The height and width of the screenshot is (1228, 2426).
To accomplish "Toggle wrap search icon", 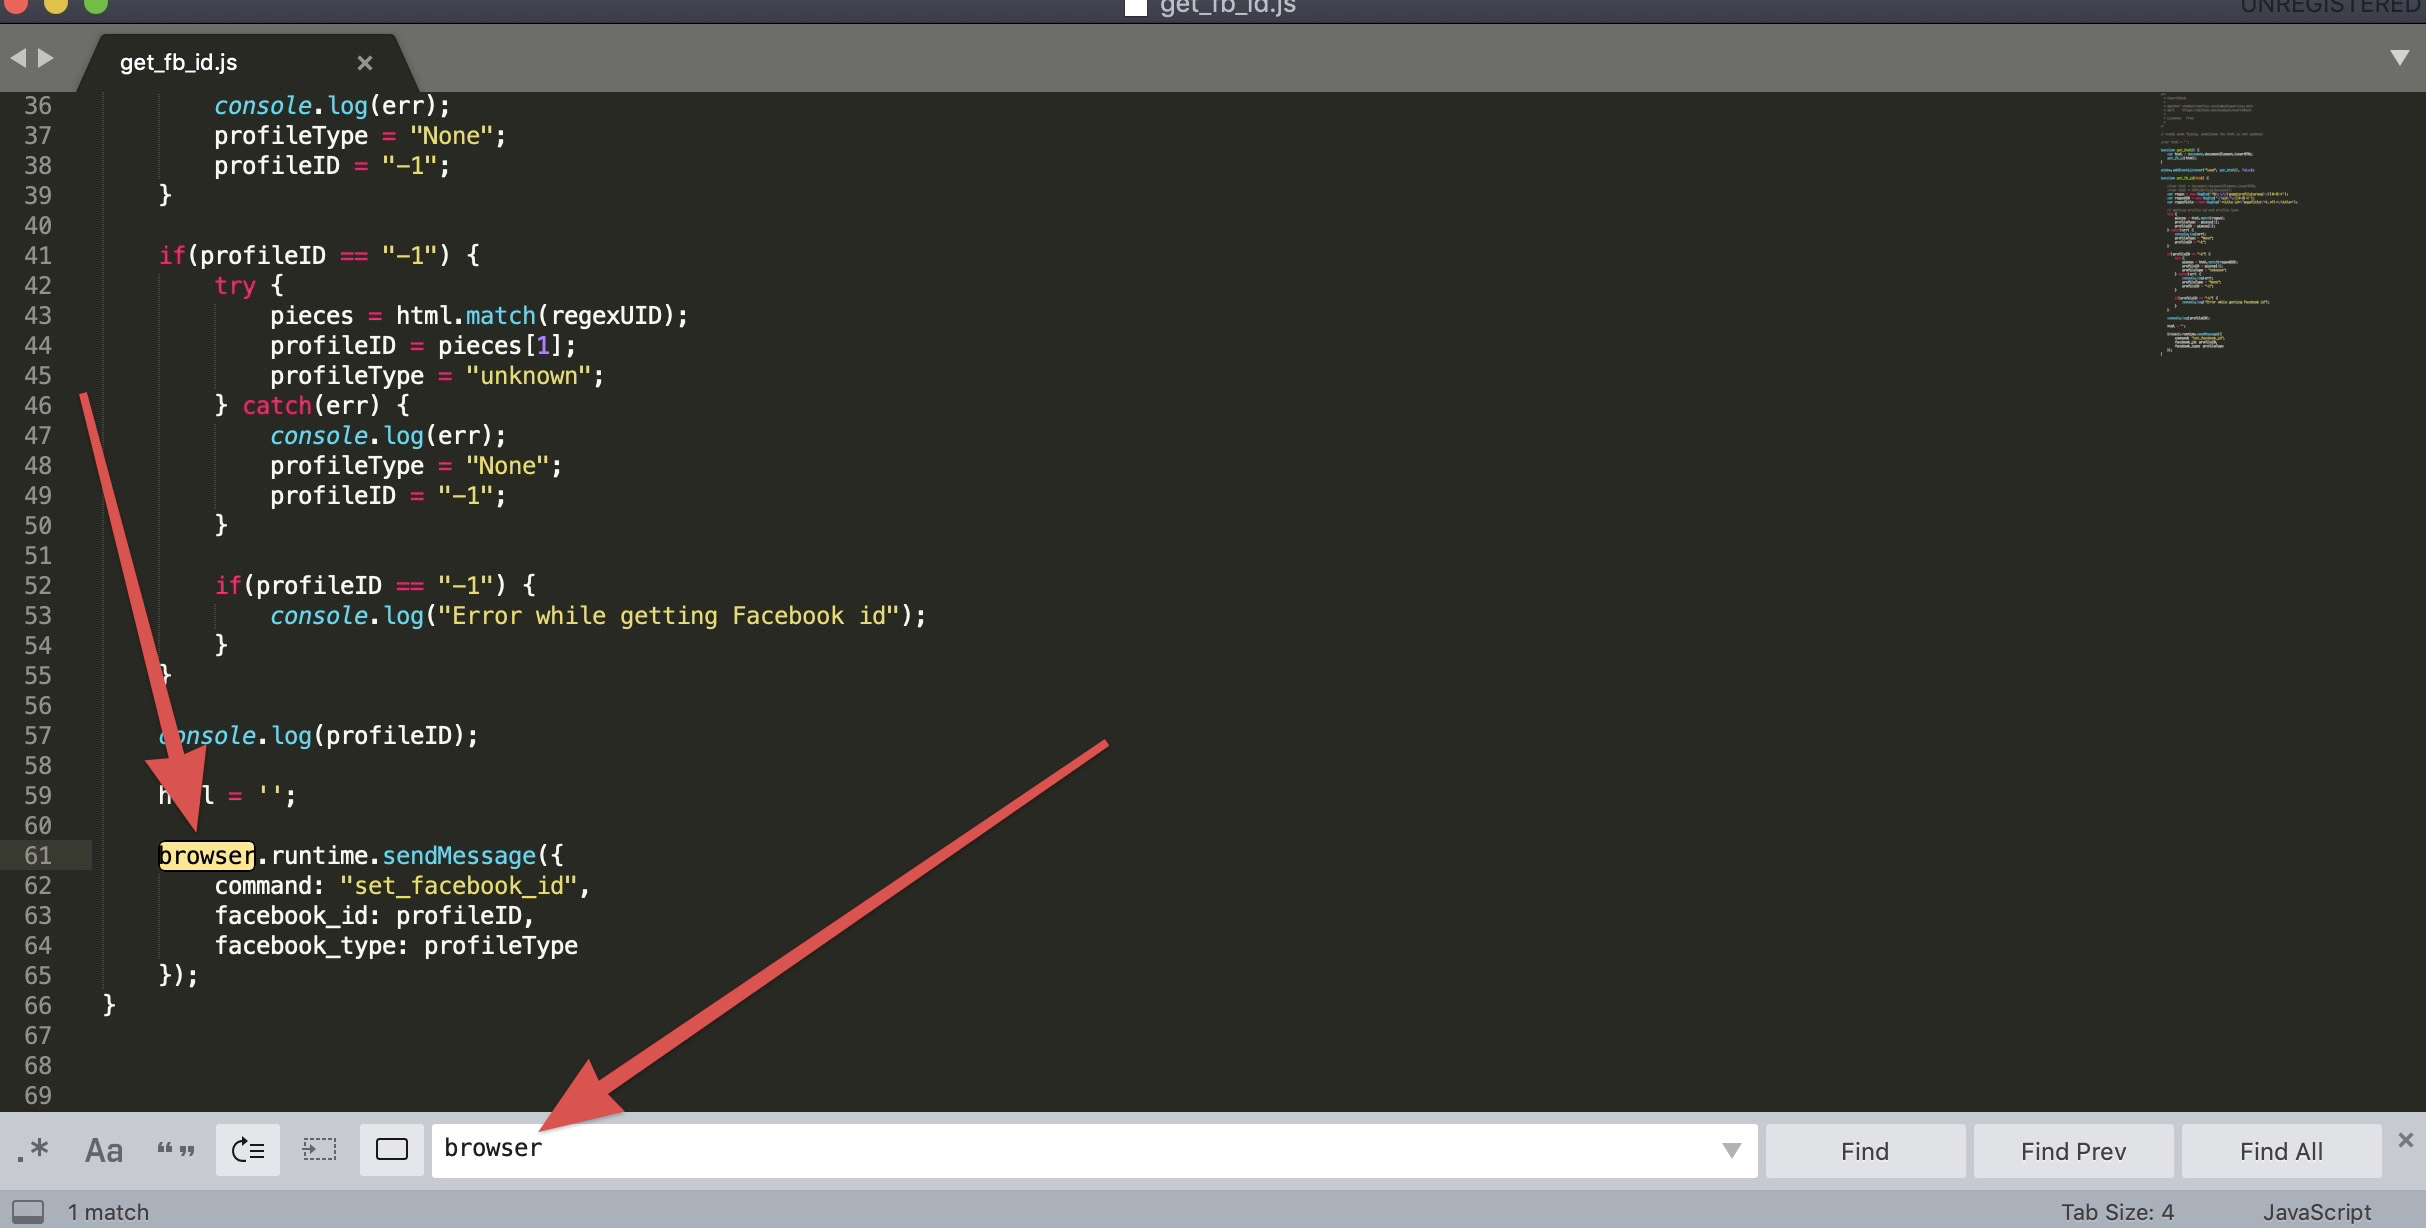I will tap(248, 1150).
